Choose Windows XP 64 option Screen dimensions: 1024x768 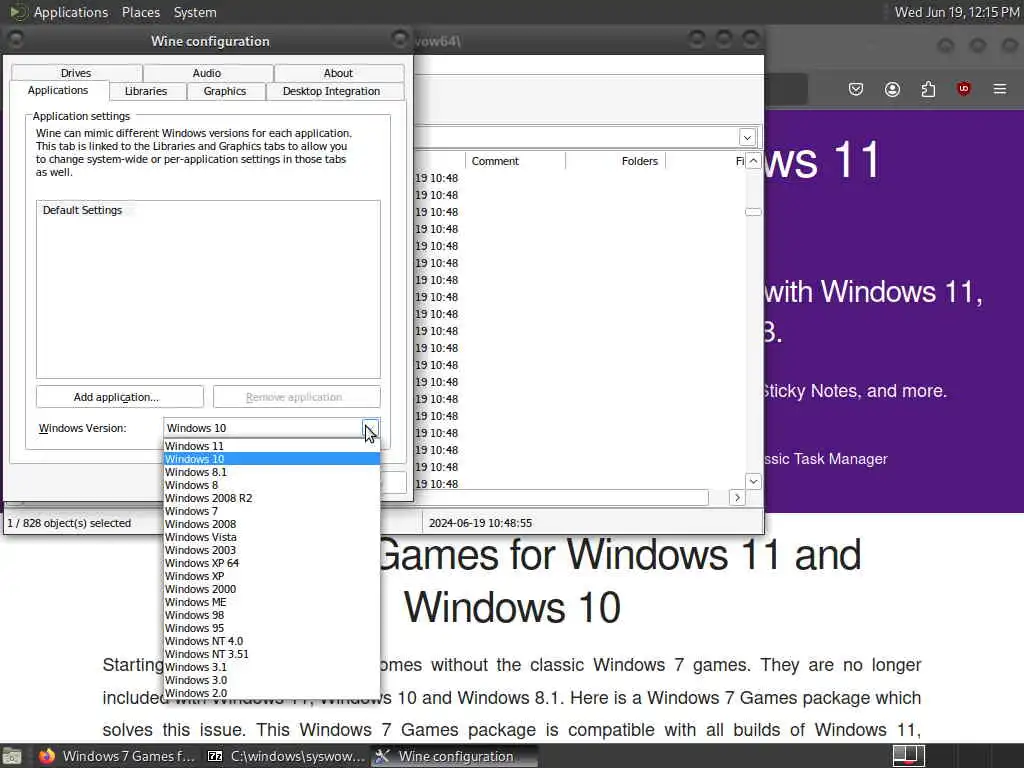(x=271, y=563)
